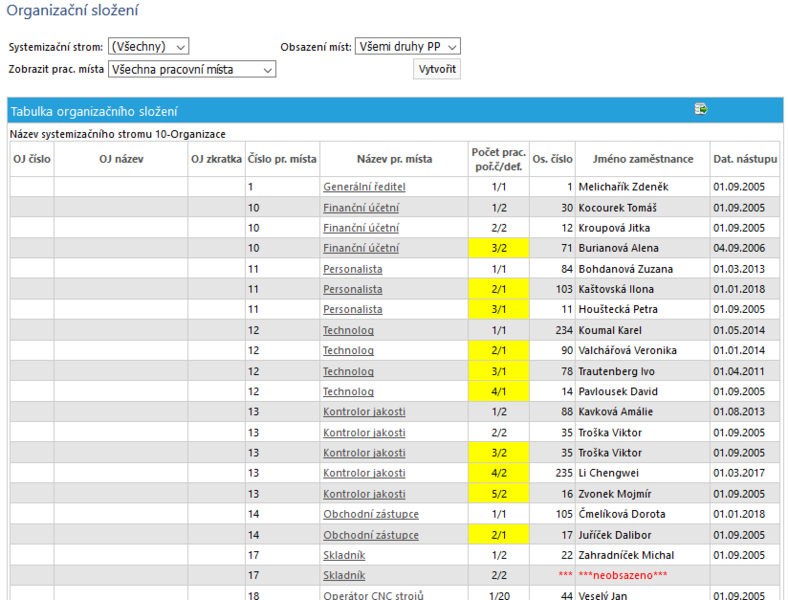Open Technolog link for Koumal Karel
Viewport: 788px width, 600px height.
tap(348, 331)
